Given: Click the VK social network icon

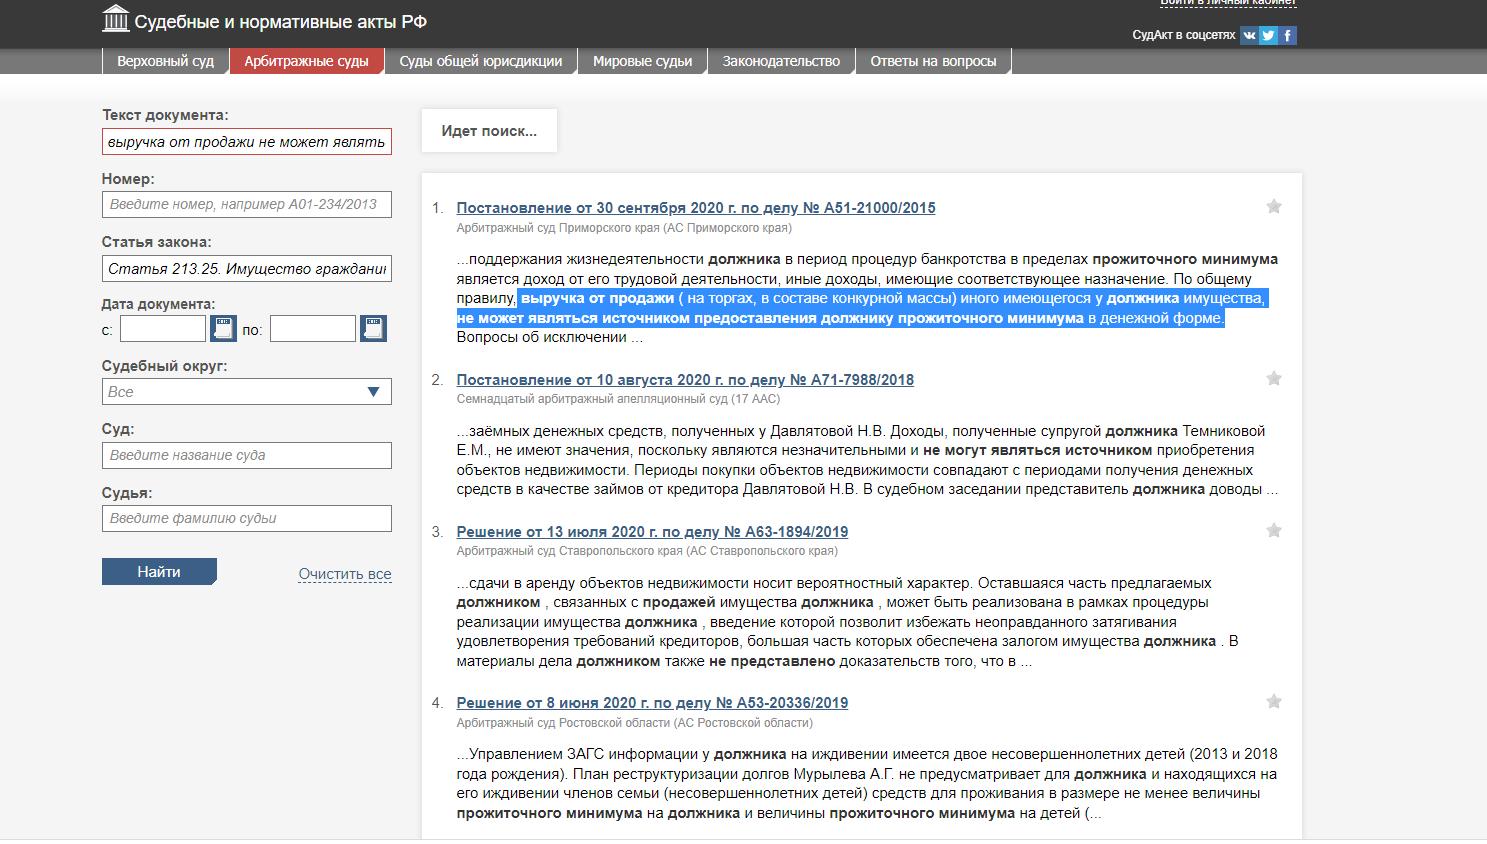Looking at the screenshot, I should pyautogui.click(x=1249, y=35).
